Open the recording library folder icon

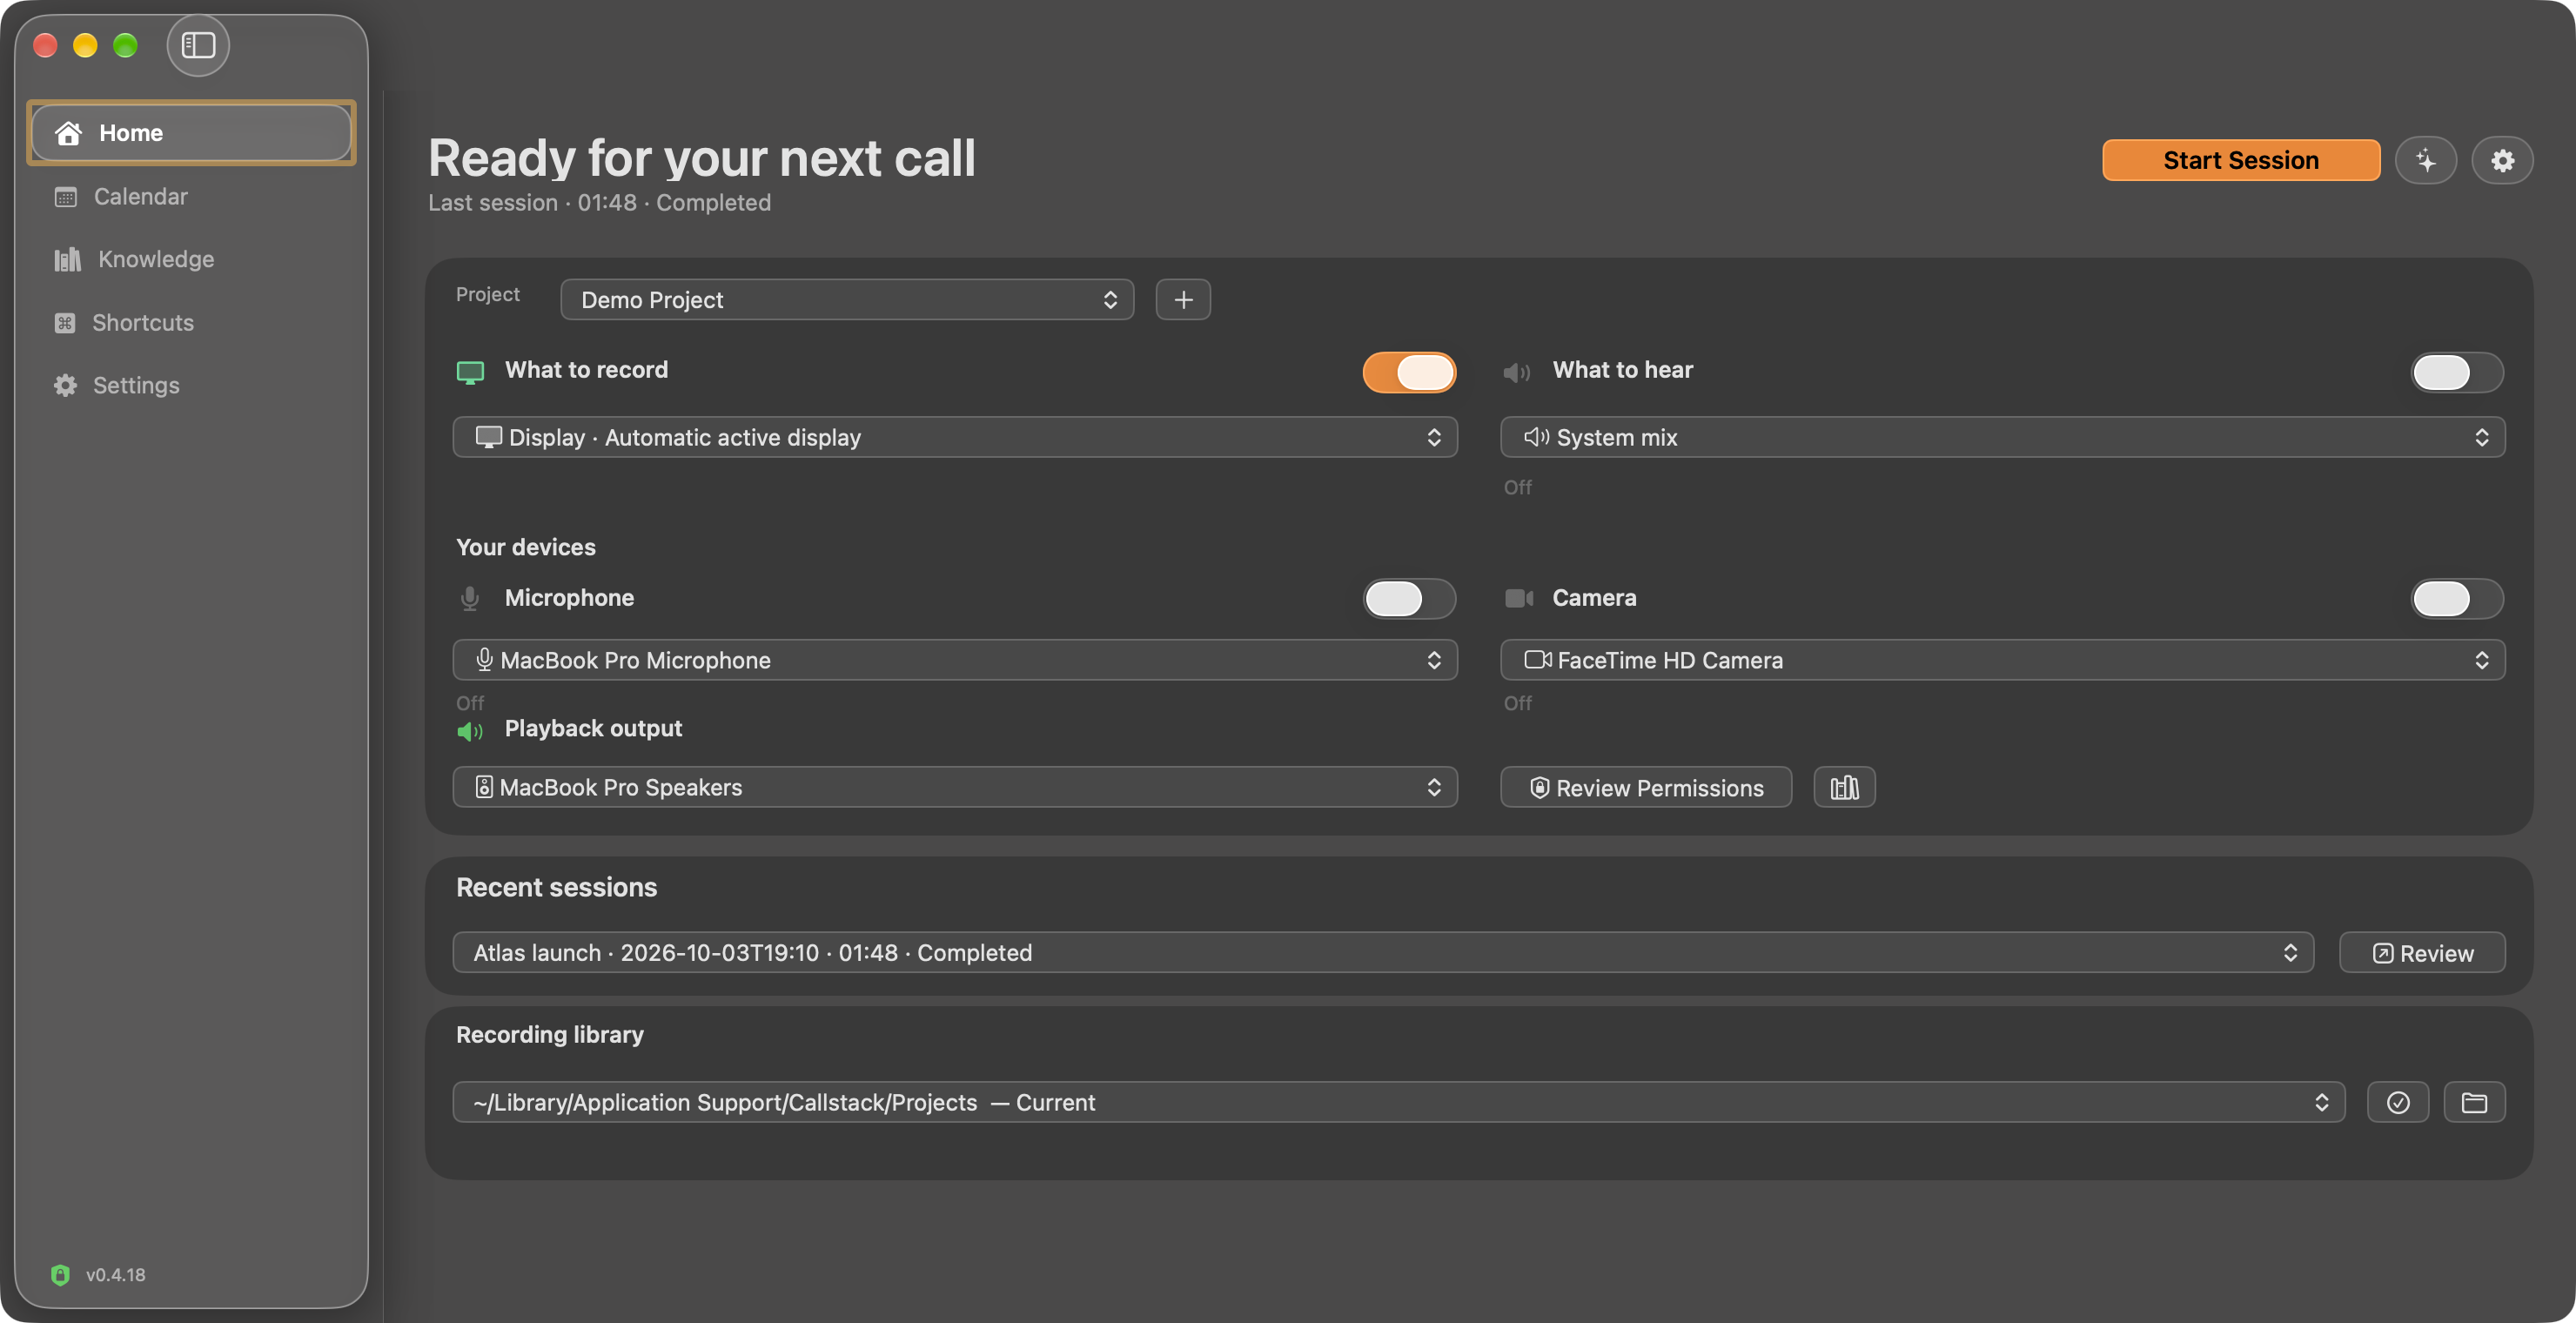pyautogui.click(x=2474, y=1102)
